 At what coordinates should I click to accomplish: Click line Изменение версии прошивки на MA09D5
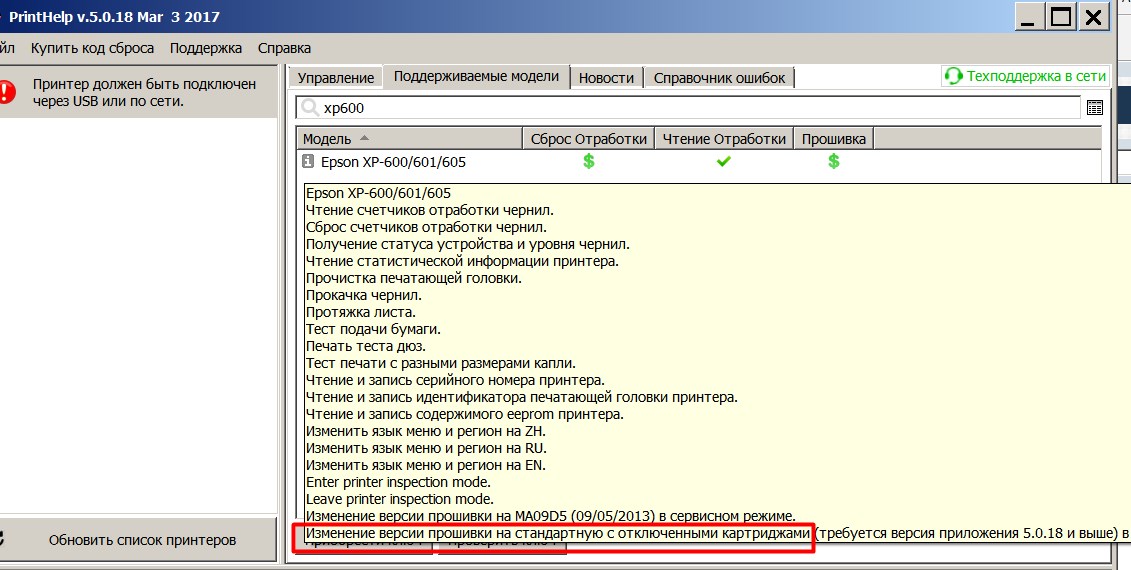click(x=551, y=516)
